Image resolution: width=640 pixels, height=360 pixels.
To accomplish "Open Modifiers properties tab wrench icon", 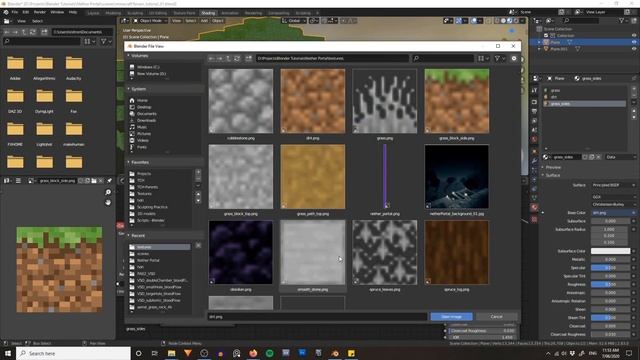I will (x=534, y=160).
